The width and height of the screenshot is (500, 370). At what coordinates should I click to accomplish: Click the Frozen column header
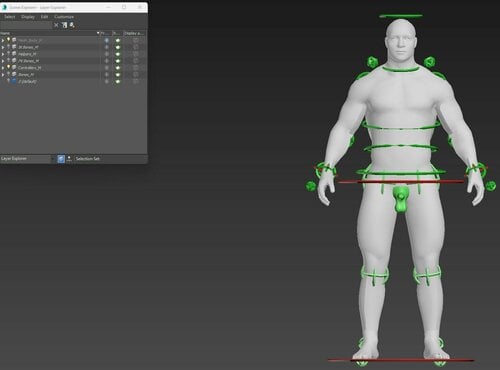(x=106, y=33)
